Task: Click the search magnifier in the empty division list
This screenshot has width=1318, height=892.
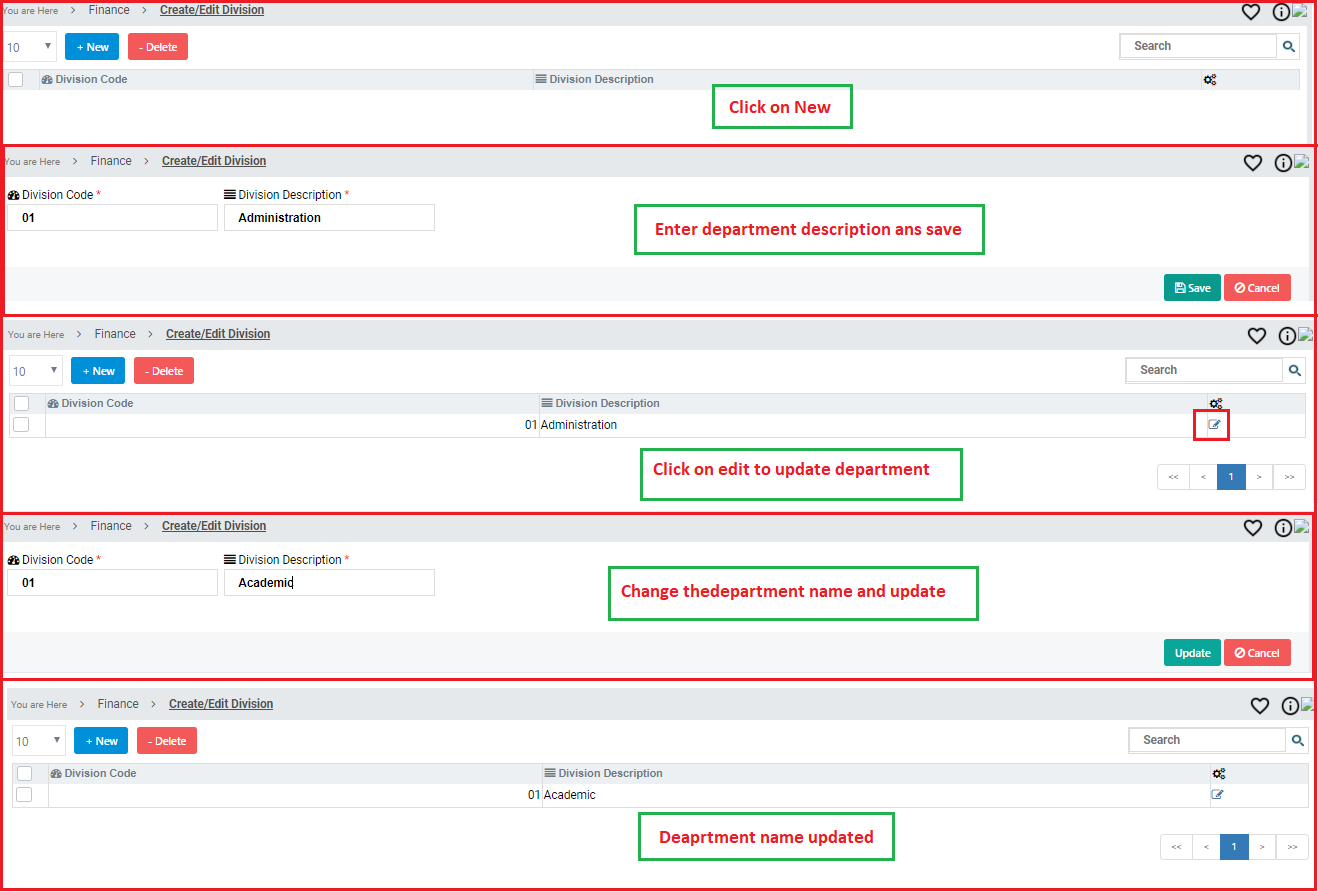Action: (1289, 46)
